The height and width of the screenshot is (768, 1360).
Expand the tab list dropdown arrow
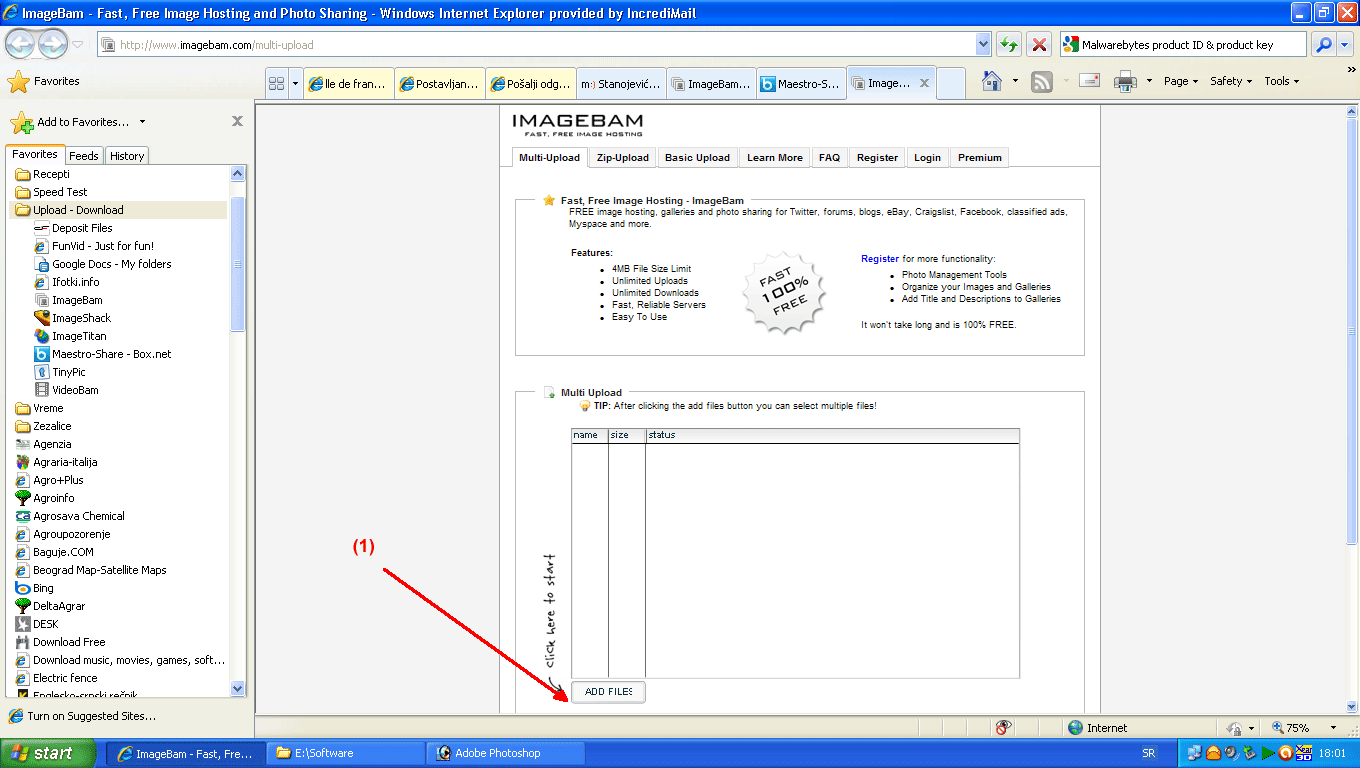coord(295,84)
